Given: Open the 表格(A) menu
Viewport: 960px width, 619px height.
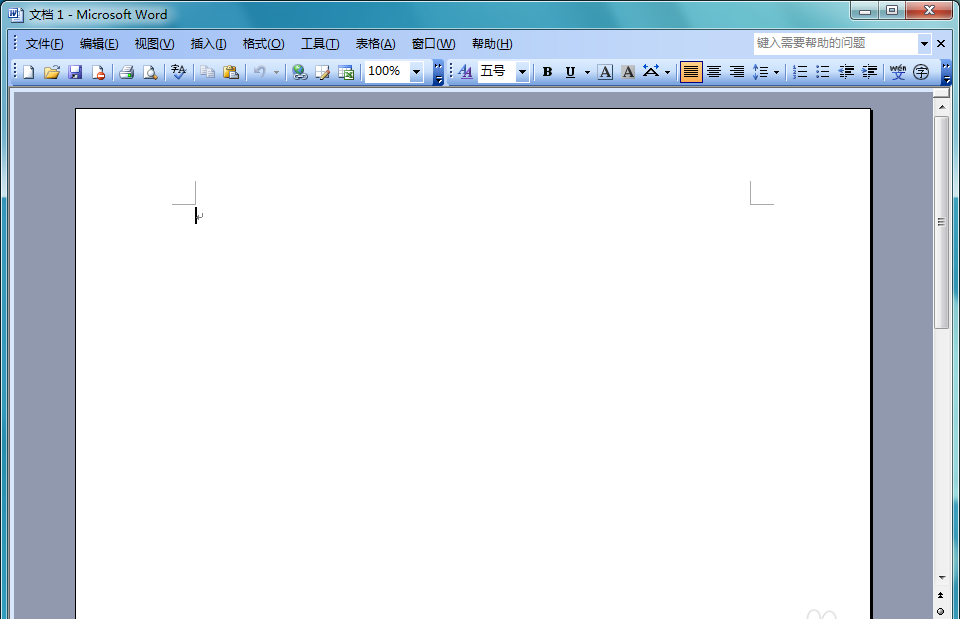Looking at the screenshot, I should click(x=375, y=44).
